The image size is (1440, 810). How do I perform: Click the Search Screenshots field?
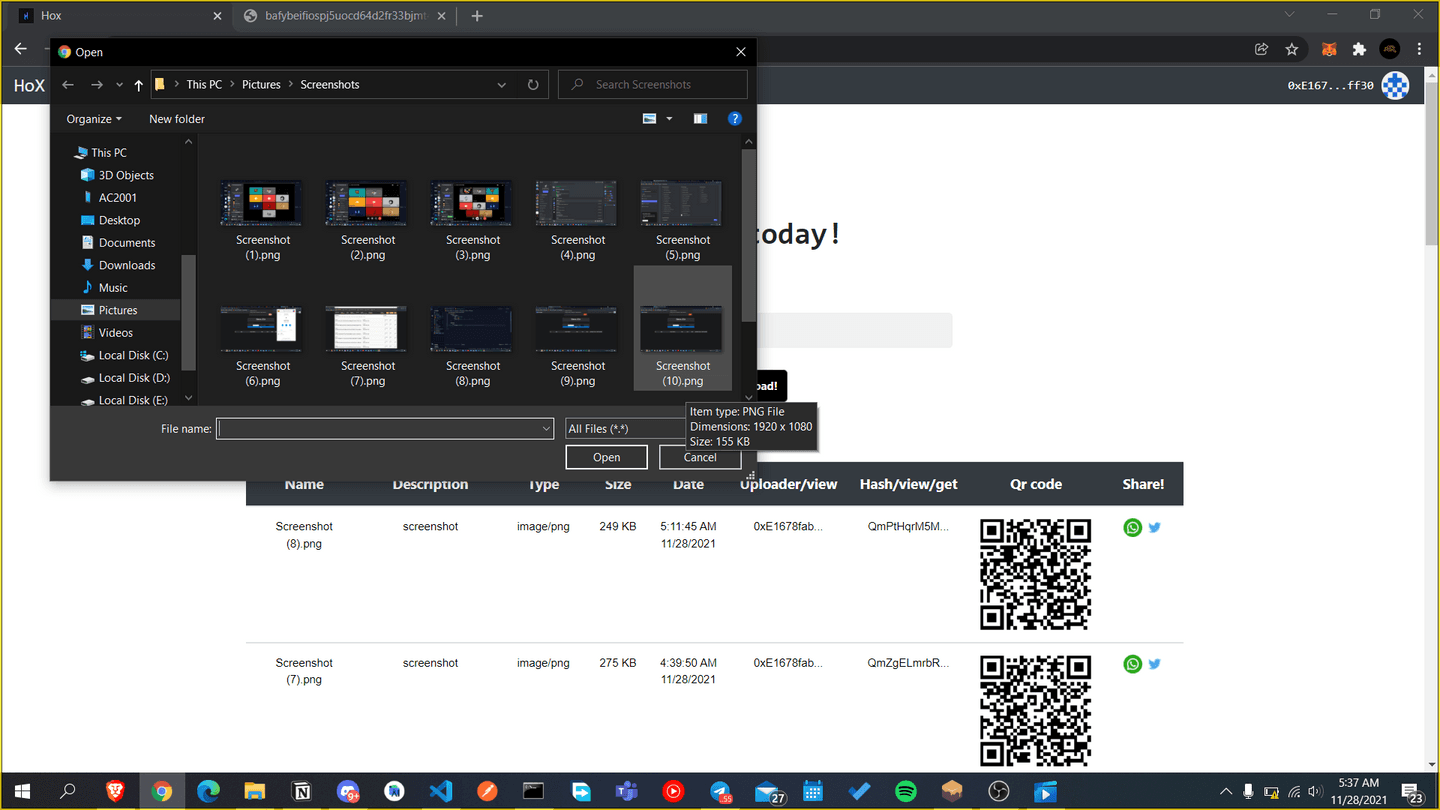click(653, 85)
